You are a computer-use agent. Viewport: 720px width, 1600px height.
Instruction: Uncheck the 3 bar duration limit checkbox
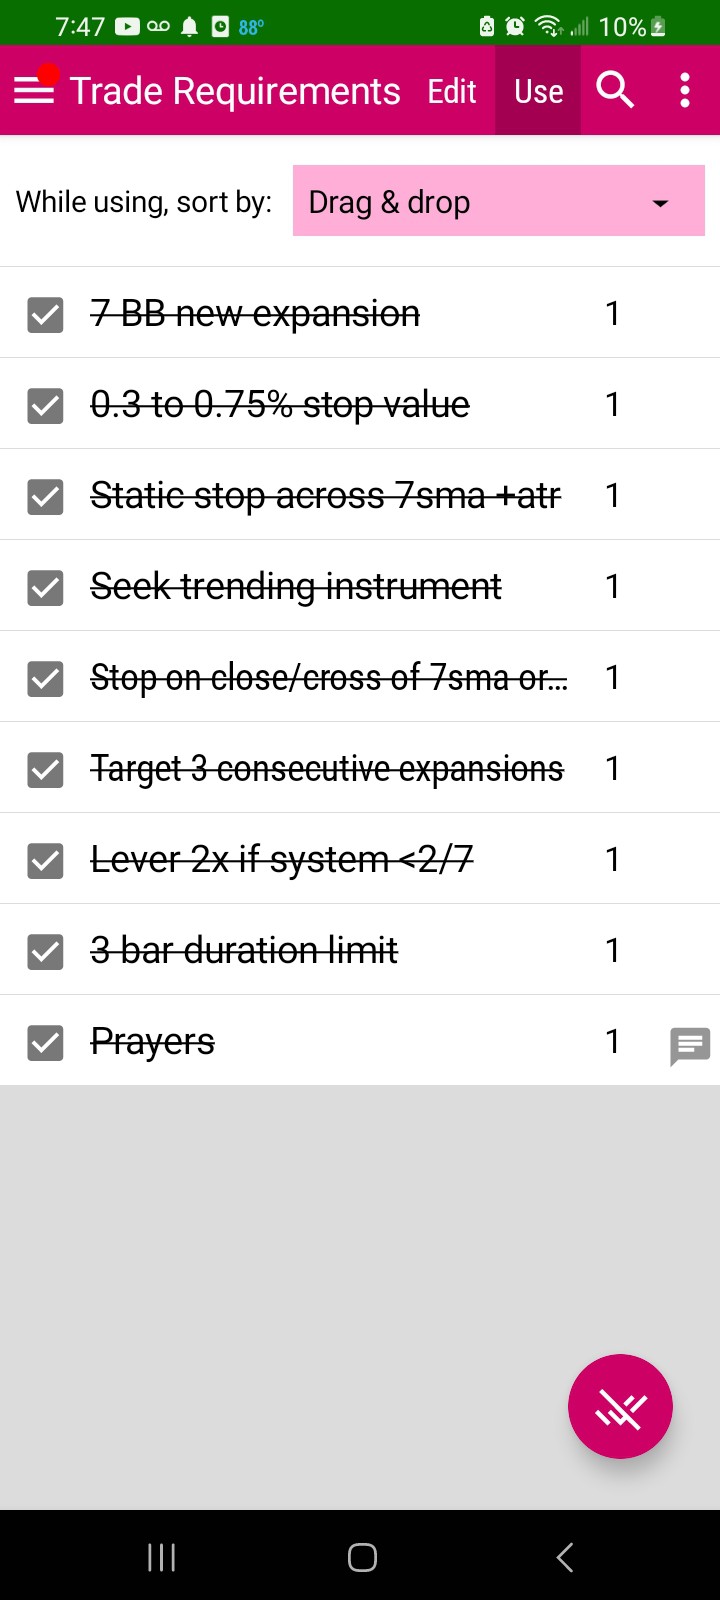pos(45,952)
